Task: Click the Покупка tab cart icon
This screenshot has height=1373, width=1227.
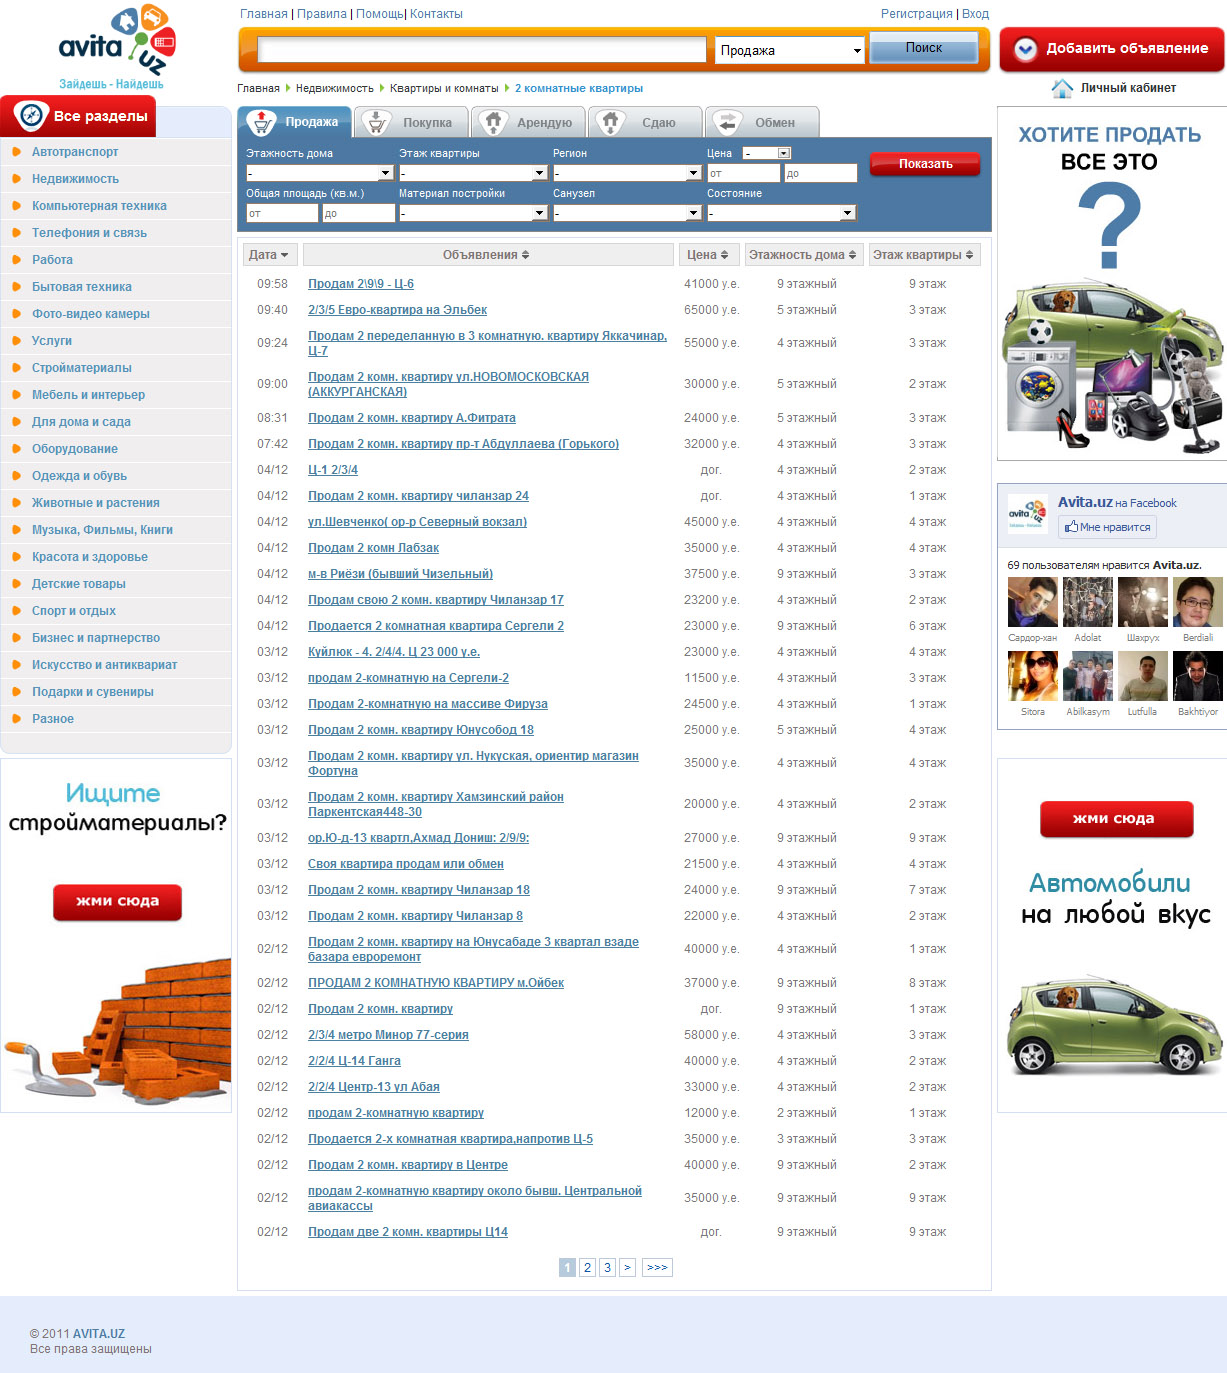Action: 375,122
